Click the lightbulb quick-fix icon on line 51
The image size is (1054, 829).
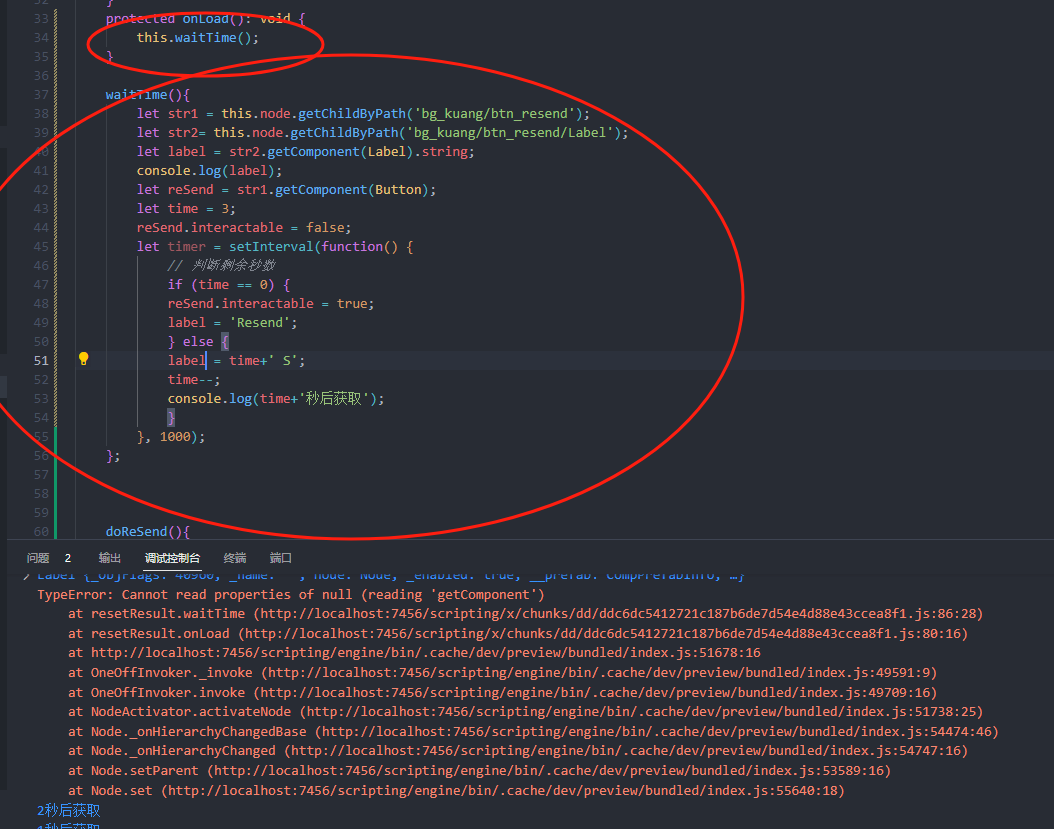pos(83,359)
